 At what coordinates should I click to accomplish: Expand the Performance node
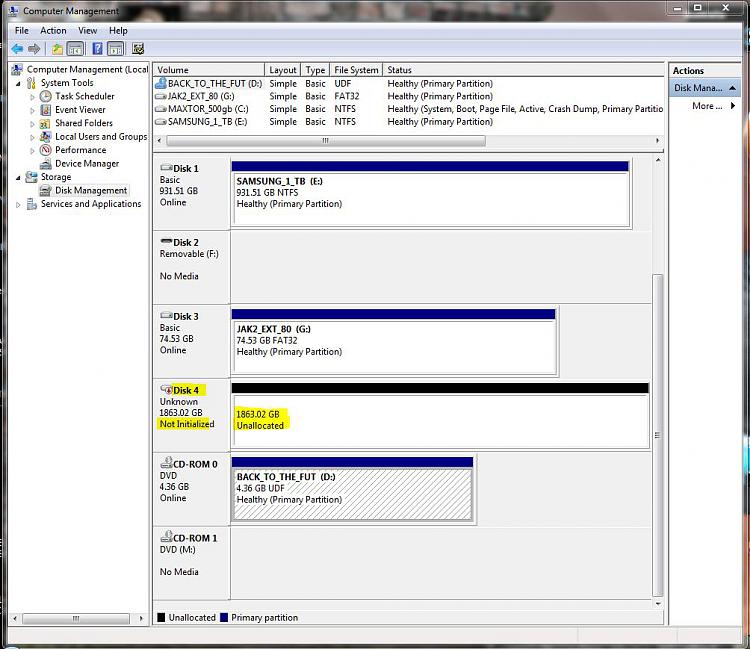click(33, 151)
